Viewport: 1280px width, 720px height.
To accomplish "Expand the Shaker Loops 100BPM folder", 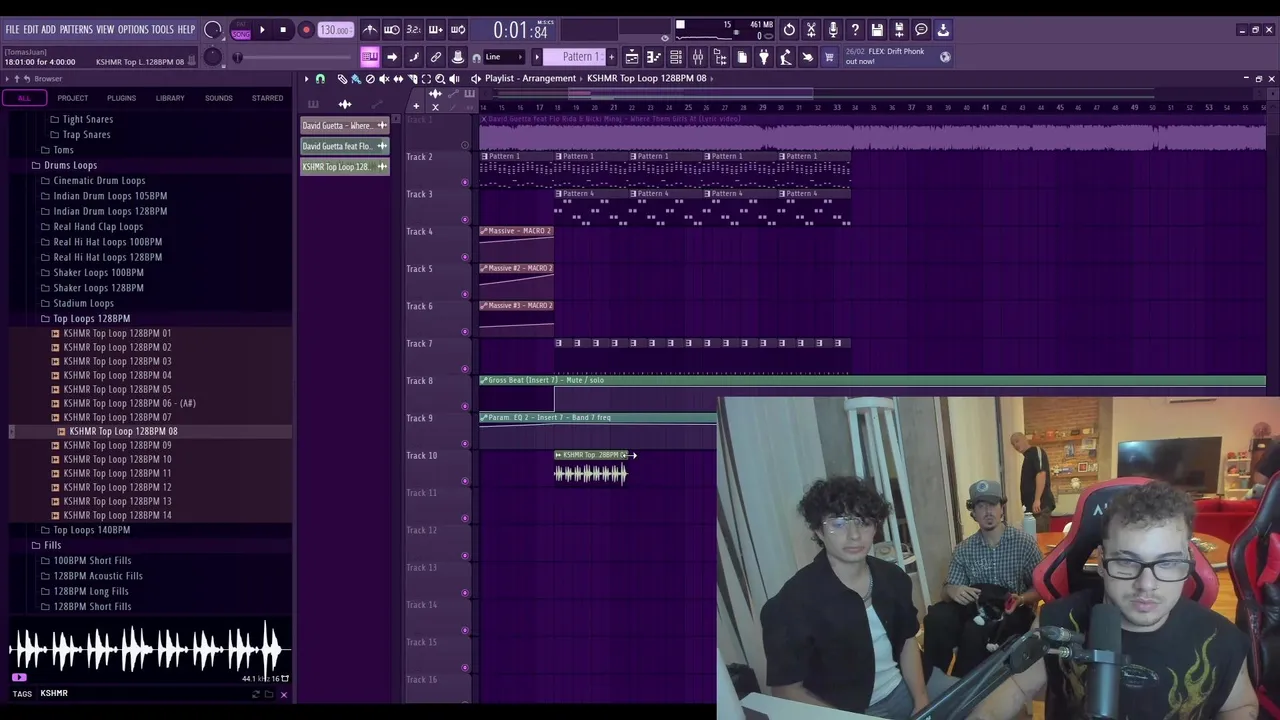I will (98, 272).
